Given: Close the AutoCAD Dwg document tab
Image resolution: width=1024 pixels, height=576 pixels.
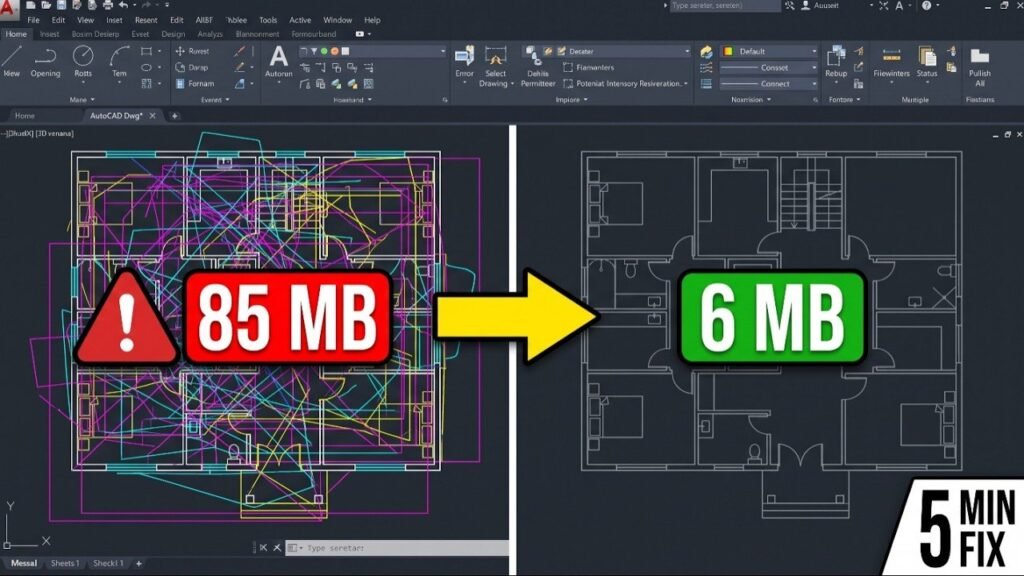Looking at the screenshot, I should pos(152,116).
